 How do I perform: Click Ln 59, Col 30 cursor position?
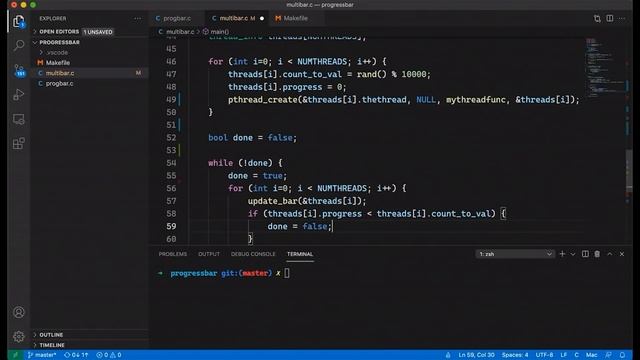point(476,355)
